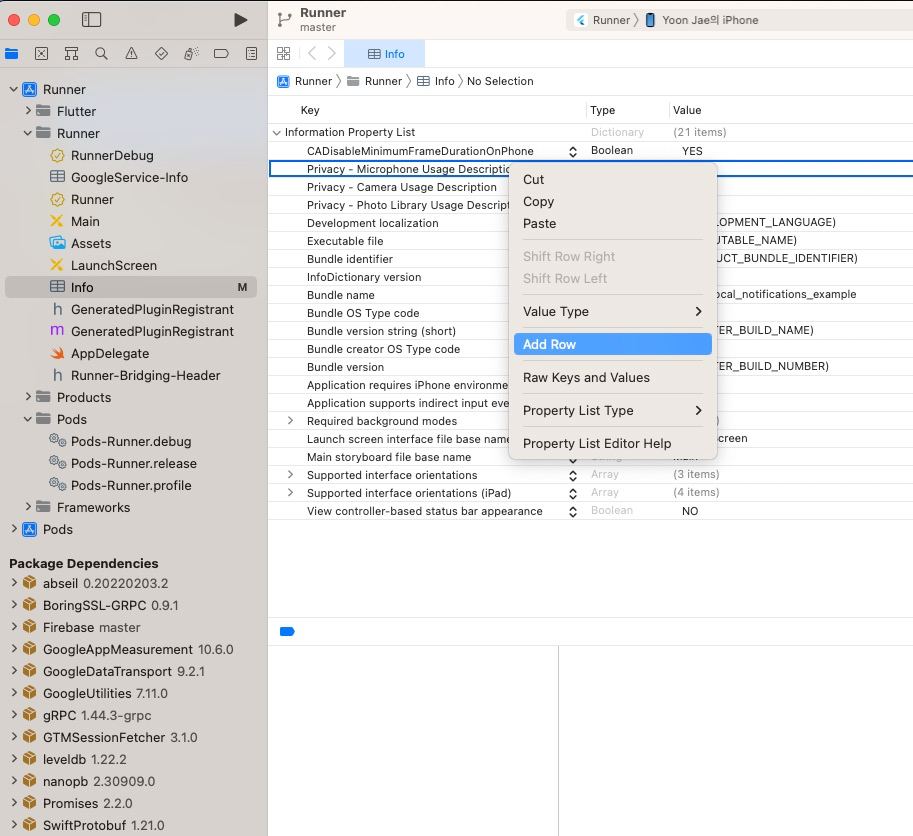Image resolution: width=913 pixels, height=836 pixels.
Task: Go back in editor history
Action: click(312, 54)
